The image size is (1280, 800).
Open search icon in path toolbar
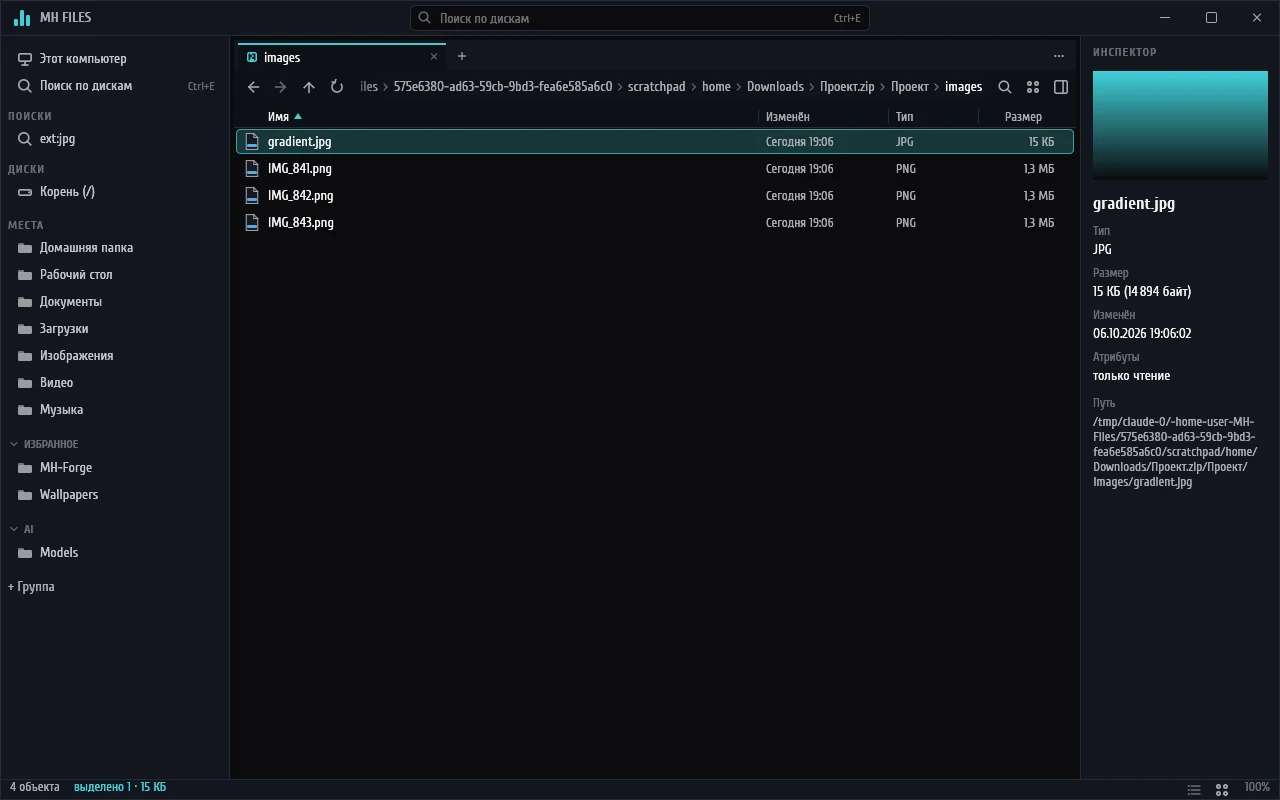(1005, 87)
